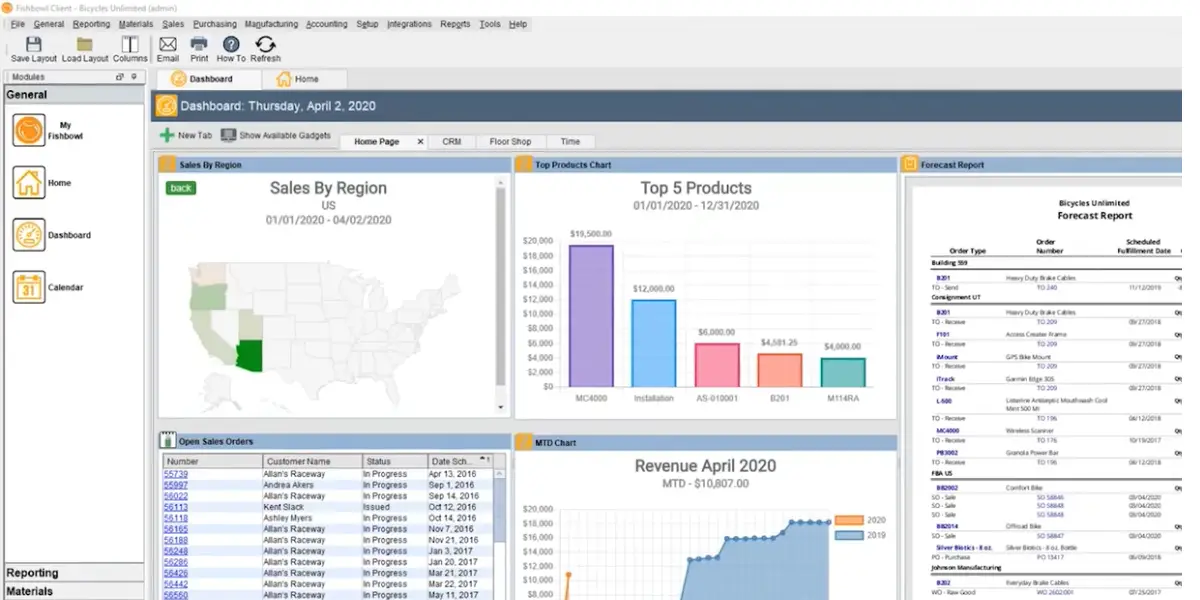Open the Materials menu
The image size is (1200, 600).
coord(136,24)
